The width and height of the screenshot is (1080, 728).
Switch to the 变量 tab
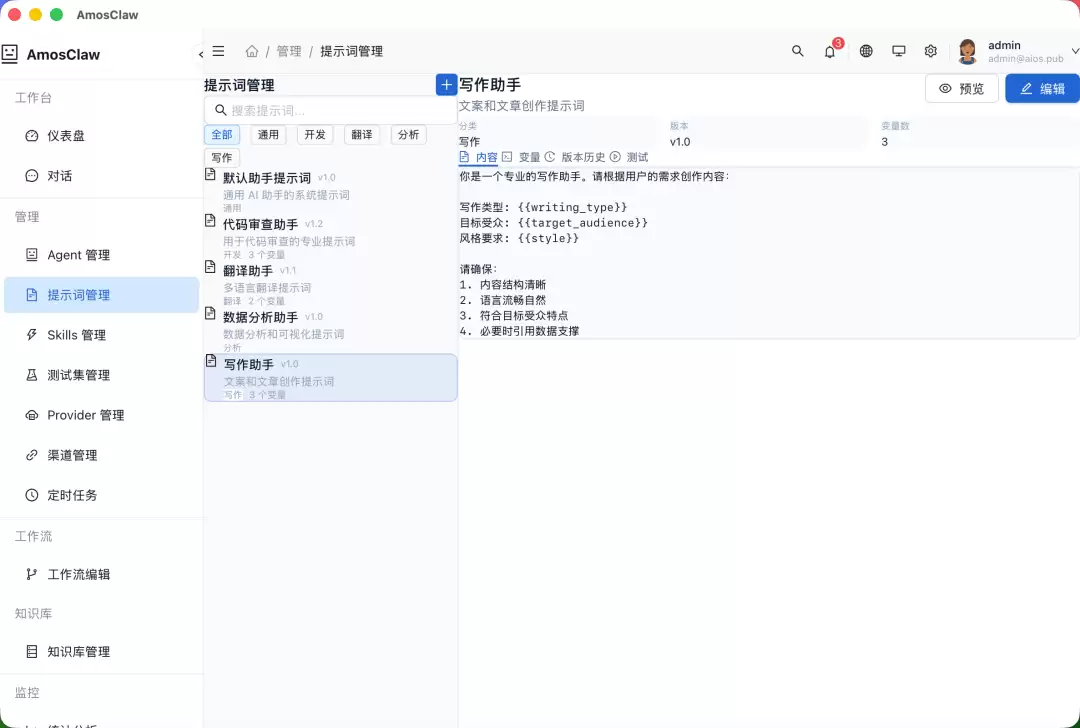point(521,157)
